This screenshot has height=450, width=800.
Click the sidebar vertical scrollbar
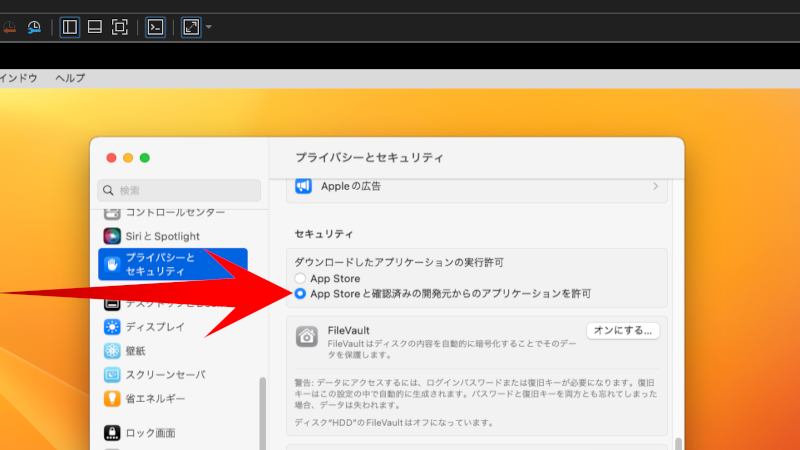pyautogui.click(x=263, y=413)
